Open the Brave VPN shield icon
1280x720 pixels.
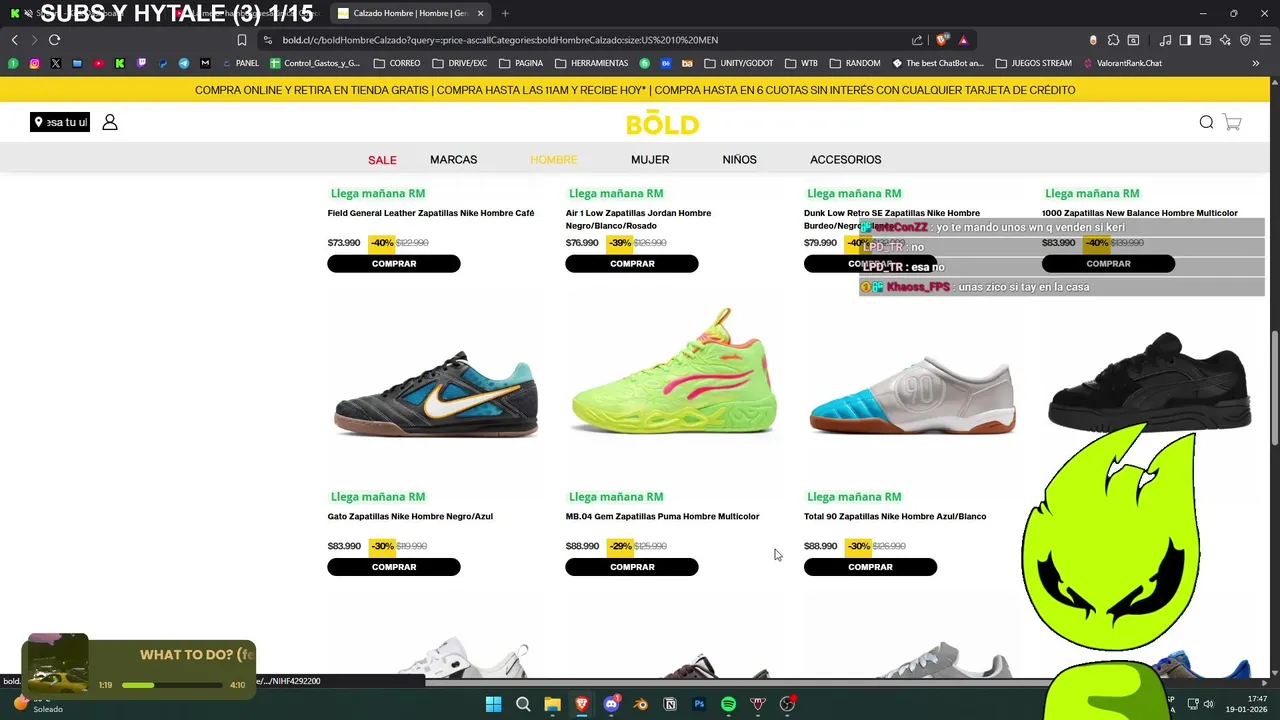[x=1245, y=40]
